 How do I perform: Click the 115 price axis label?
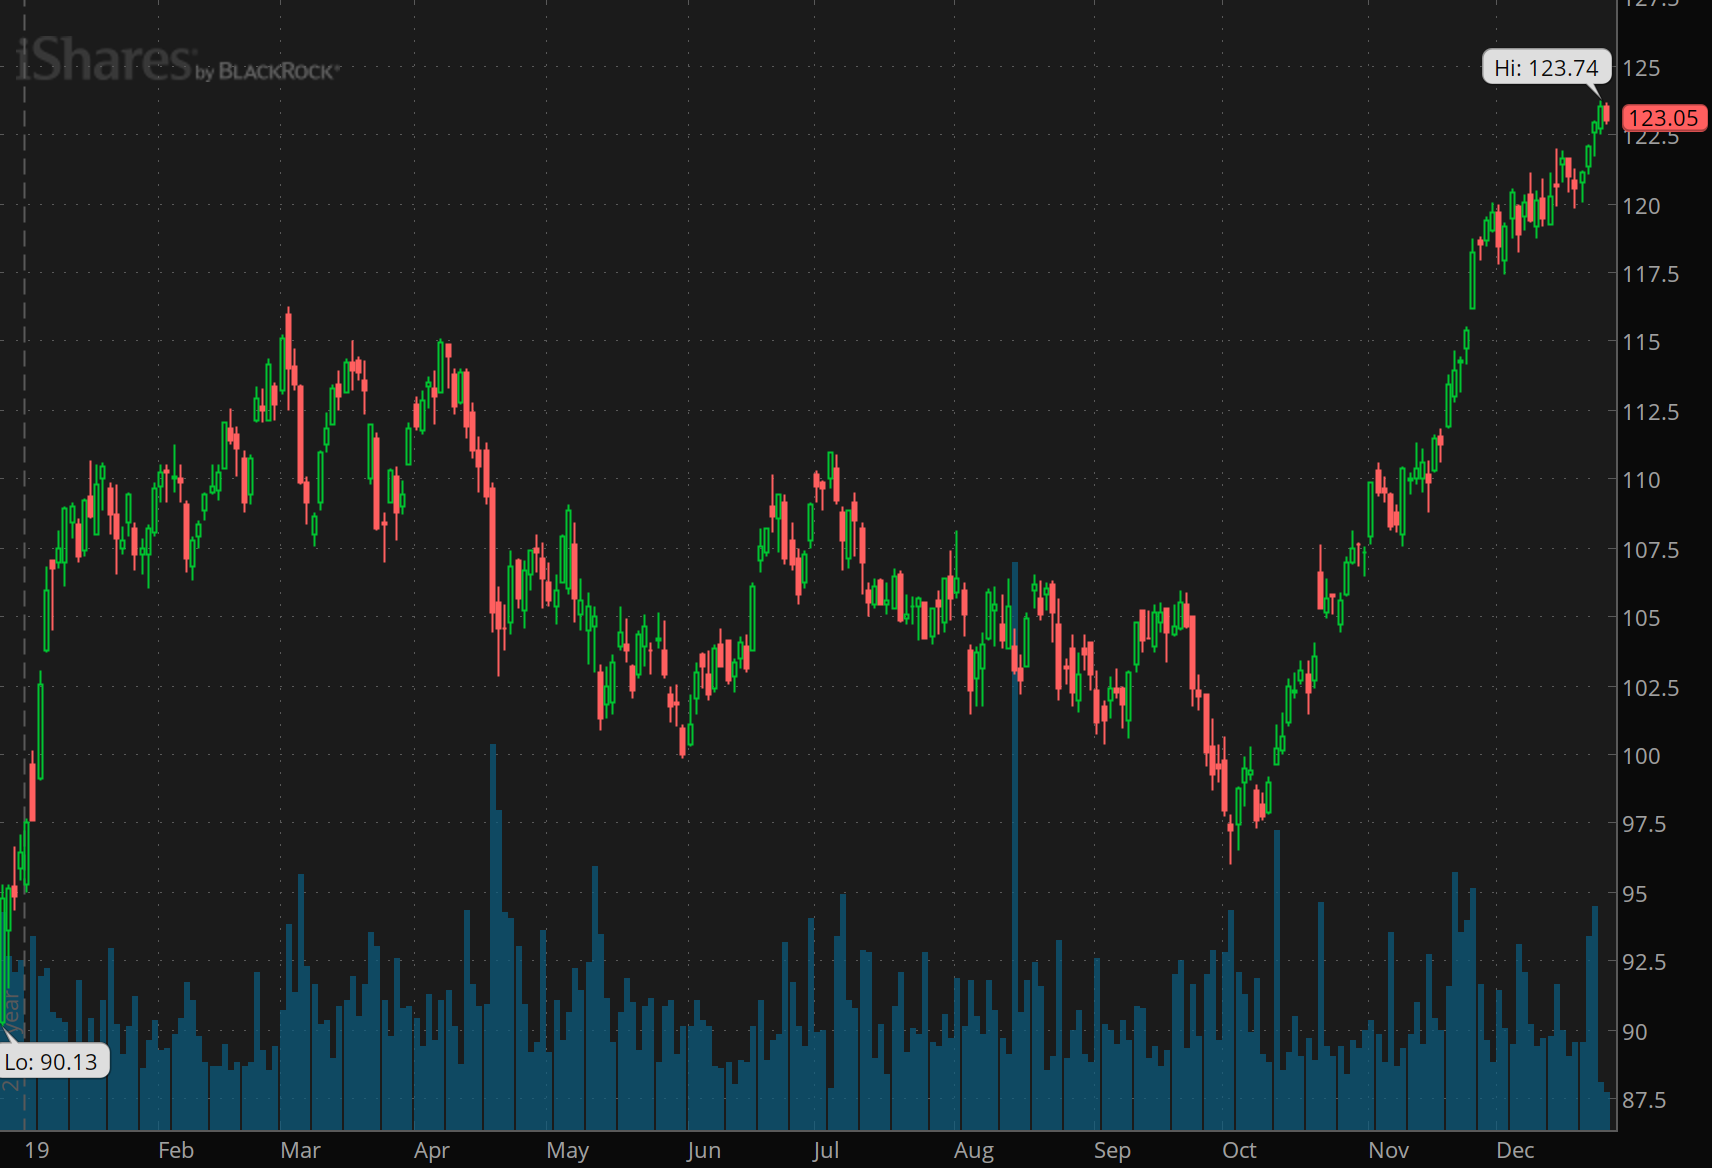tap(1641, 342)
